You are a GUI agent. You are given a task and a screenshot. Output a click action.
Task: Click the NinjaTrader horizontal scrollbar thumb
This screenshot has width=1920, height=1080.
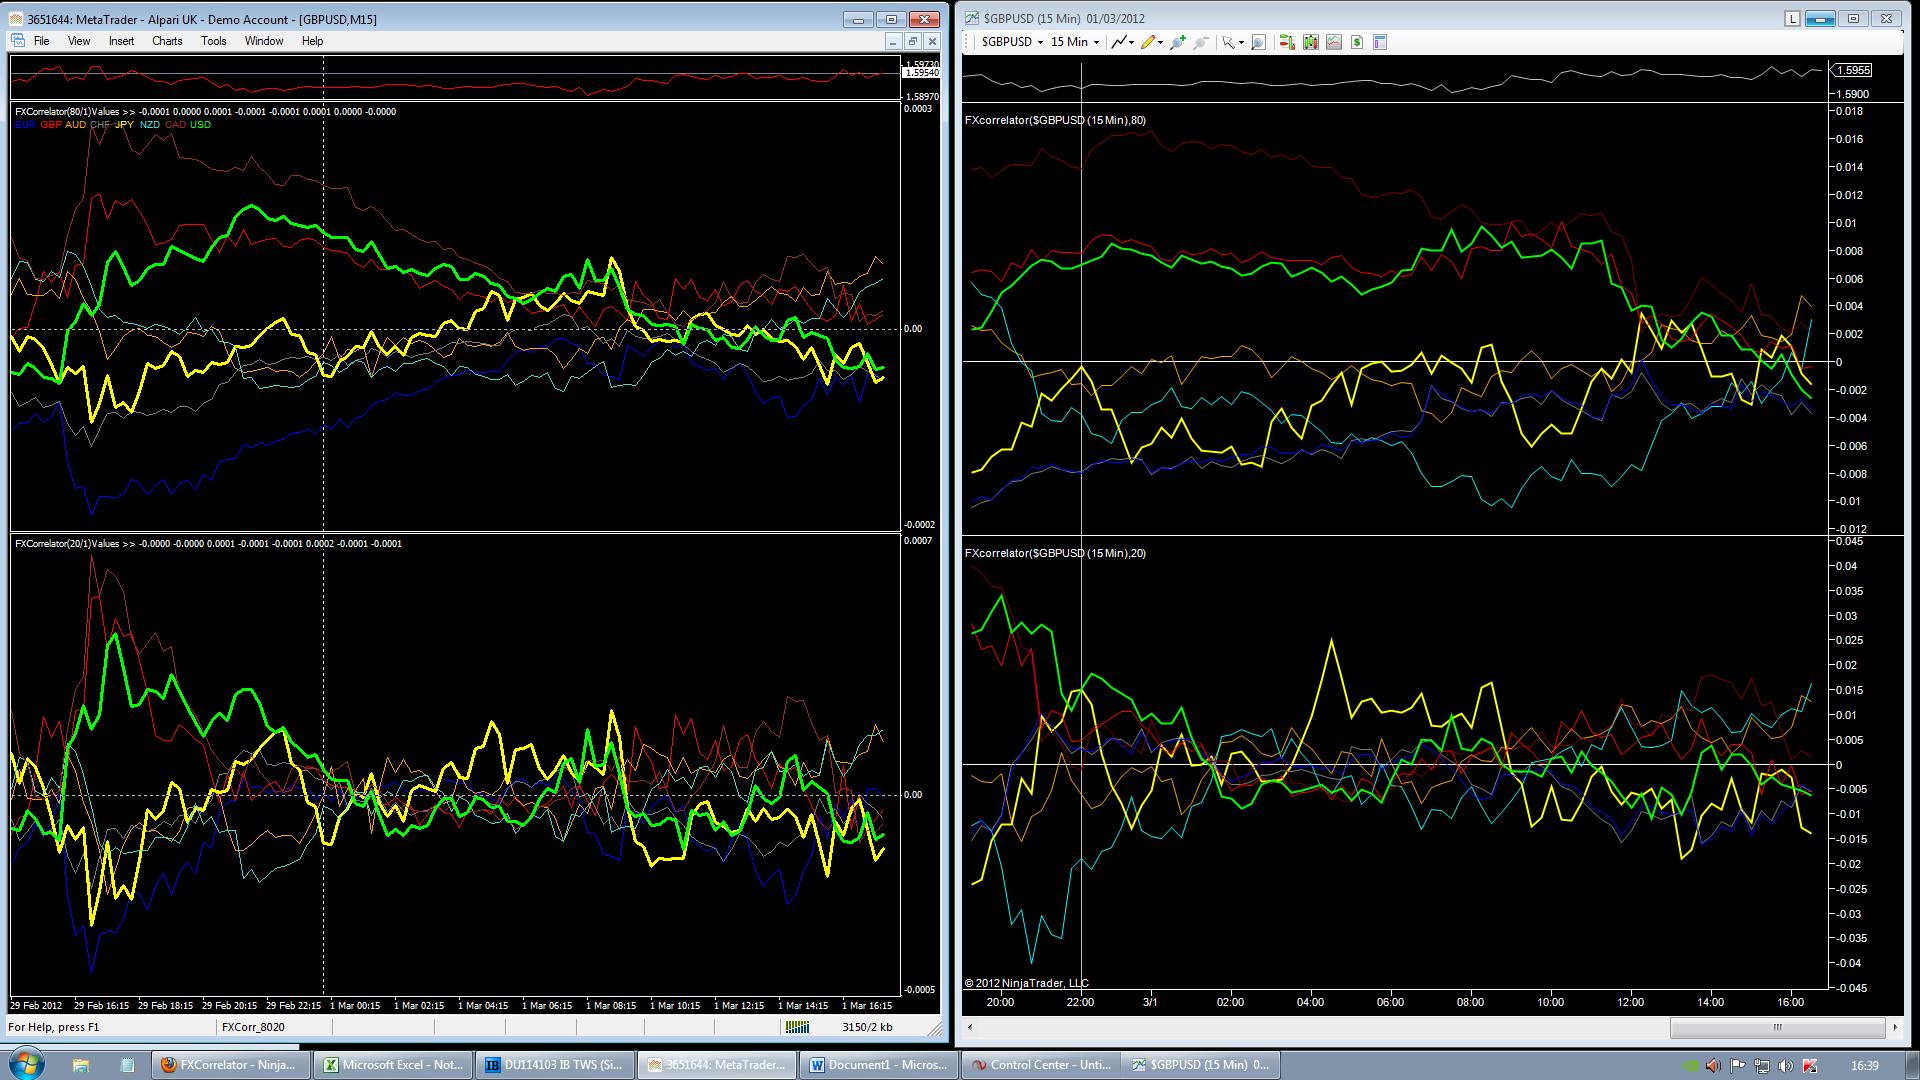pyautogui.click(x=1777, y=1027)
